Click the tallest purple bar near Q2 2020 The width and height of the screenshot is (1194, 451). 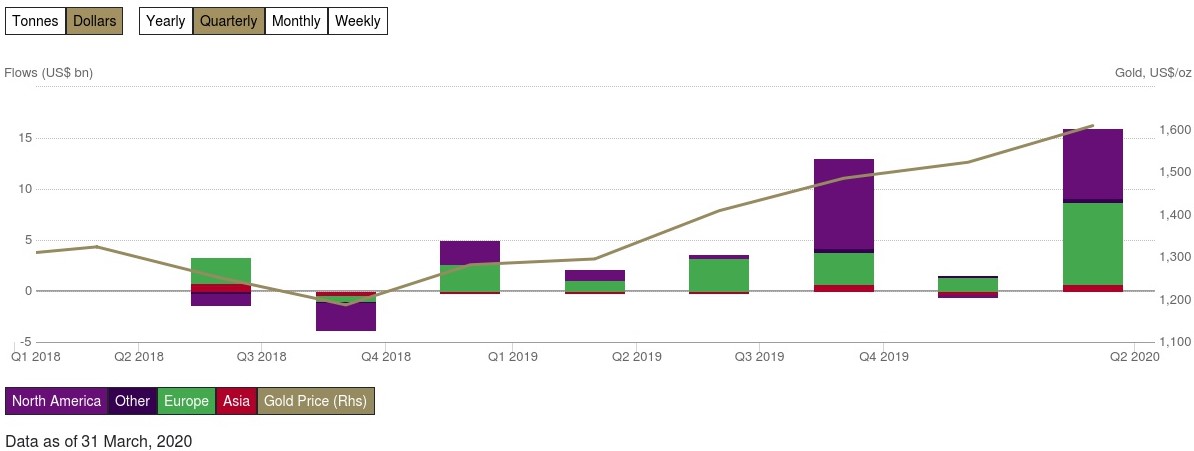click(x=1093, y=164)
